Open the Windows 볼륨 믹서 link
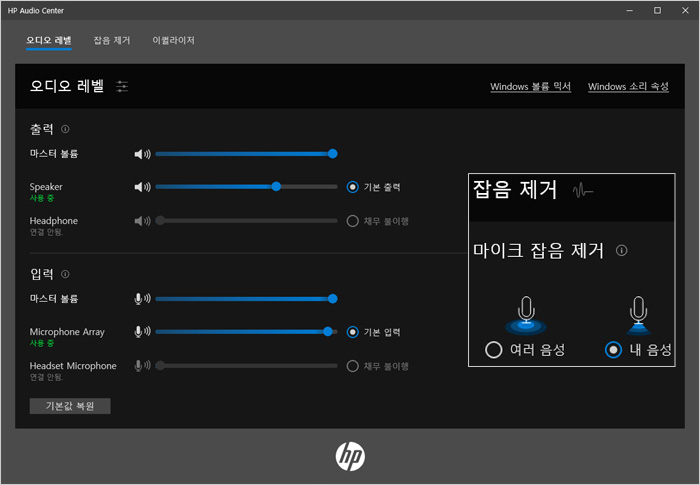 (x=530, y=86)
